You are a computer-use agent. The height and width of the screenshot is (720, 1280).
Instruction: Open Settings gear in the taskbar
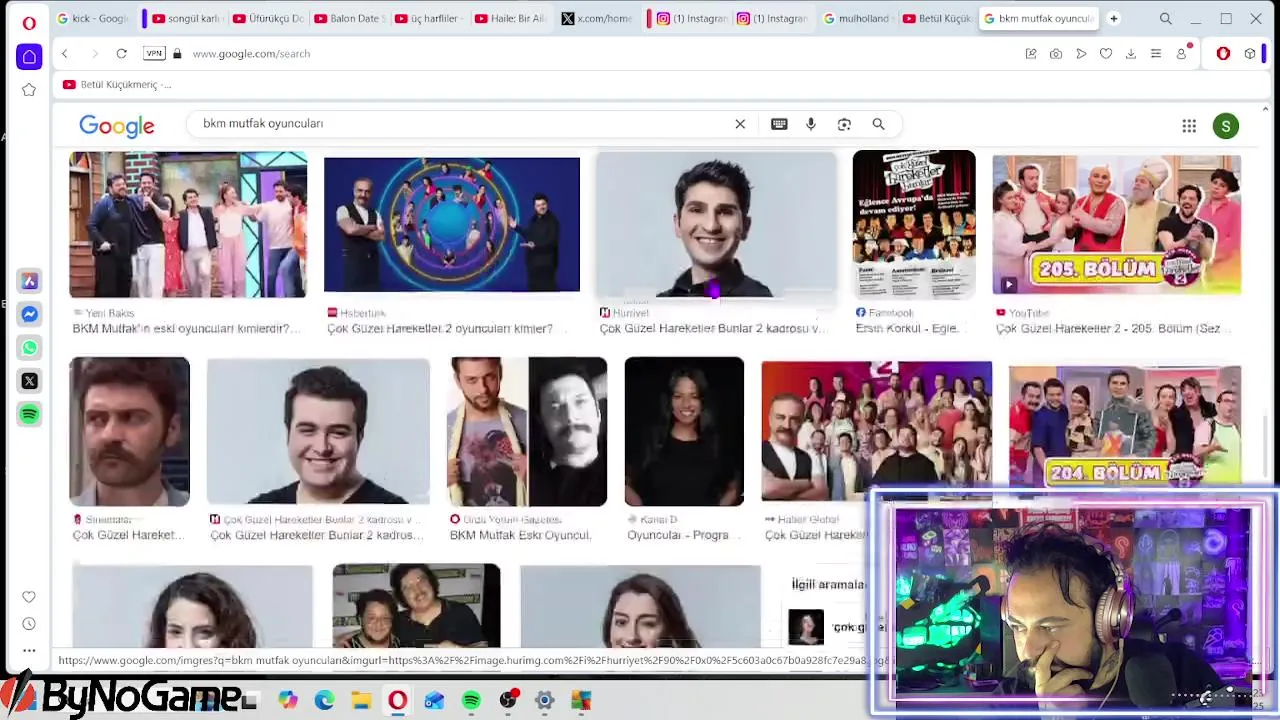544,700
